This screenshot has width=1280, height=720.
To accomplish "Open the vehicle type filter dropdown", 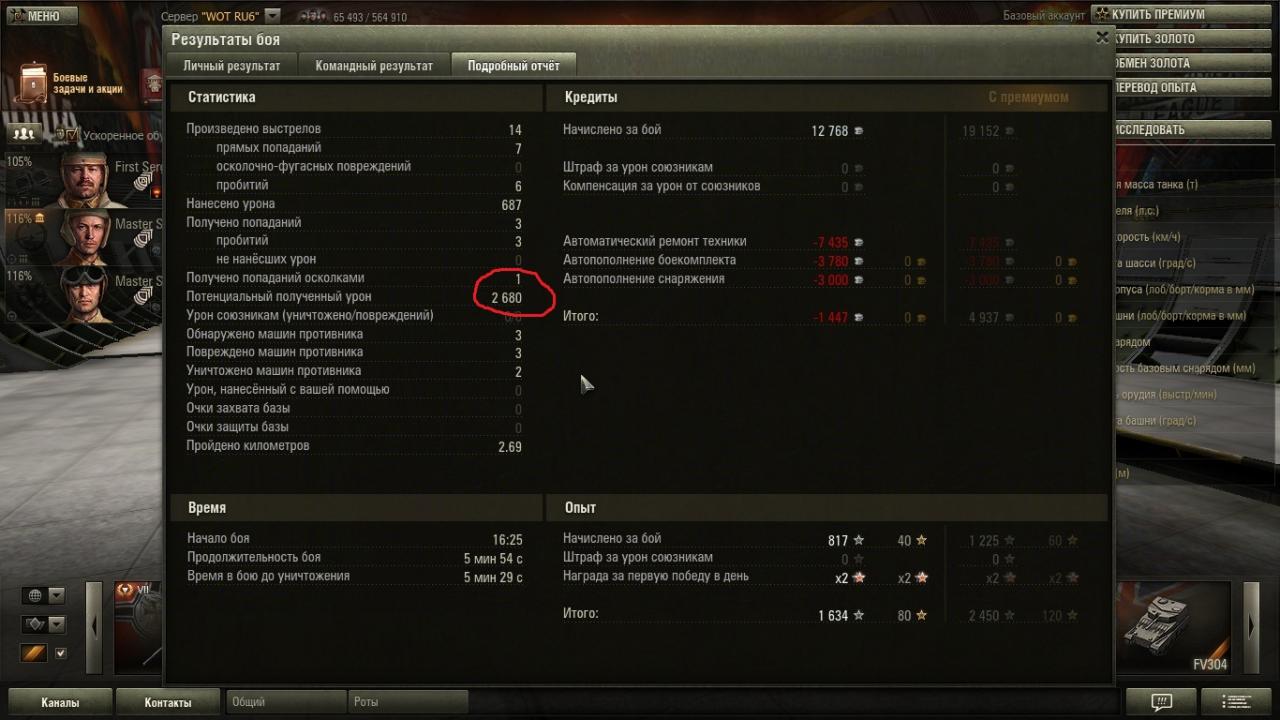I will tap(44, 625).
